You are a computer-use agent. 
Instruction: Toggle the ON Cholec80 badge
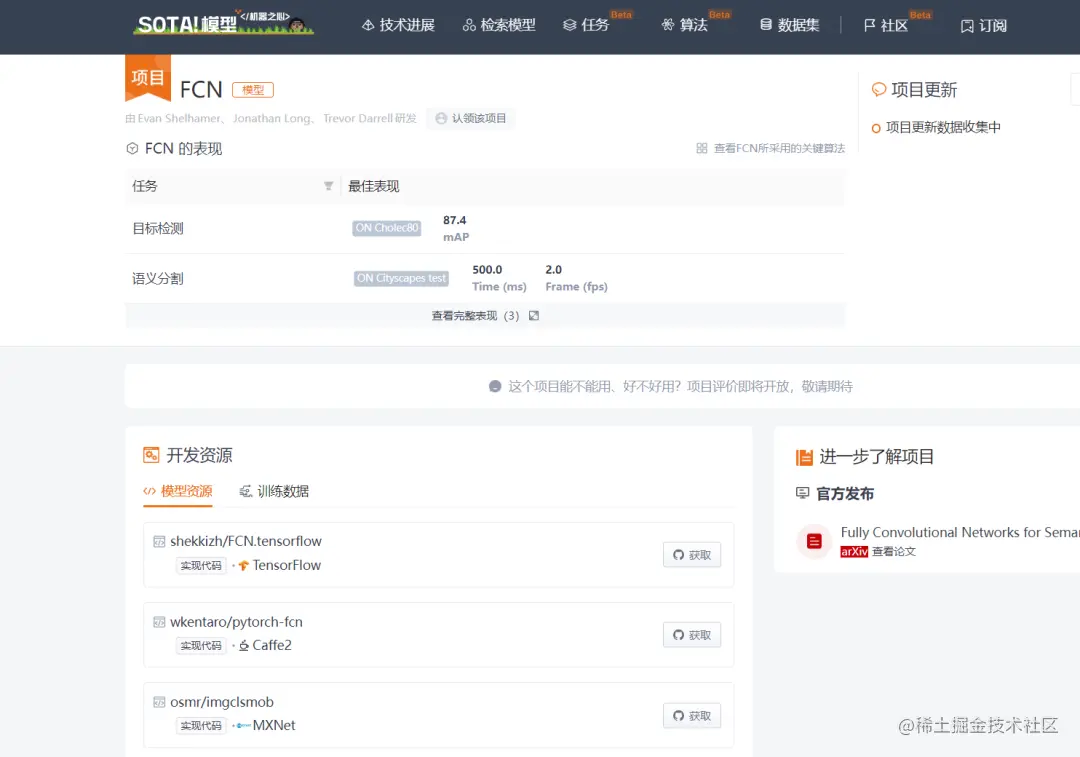pyautogui.click(x=386, y=228)
